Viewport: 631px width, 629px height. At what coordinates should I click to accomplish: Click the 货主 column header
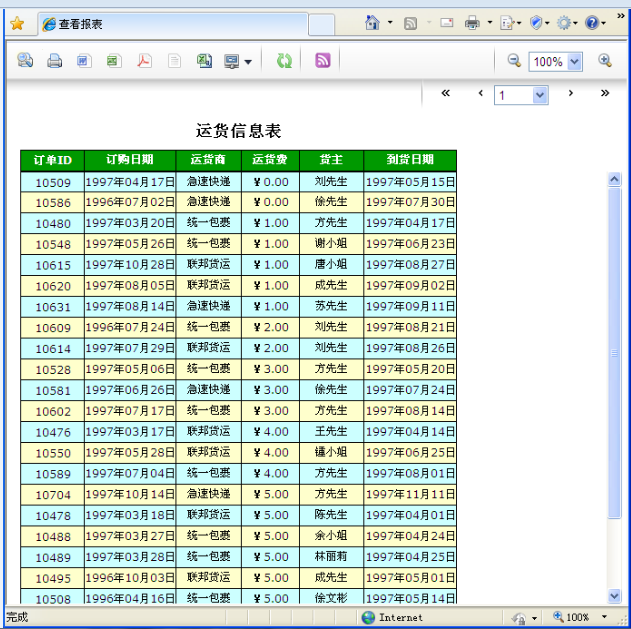[331, 160]
